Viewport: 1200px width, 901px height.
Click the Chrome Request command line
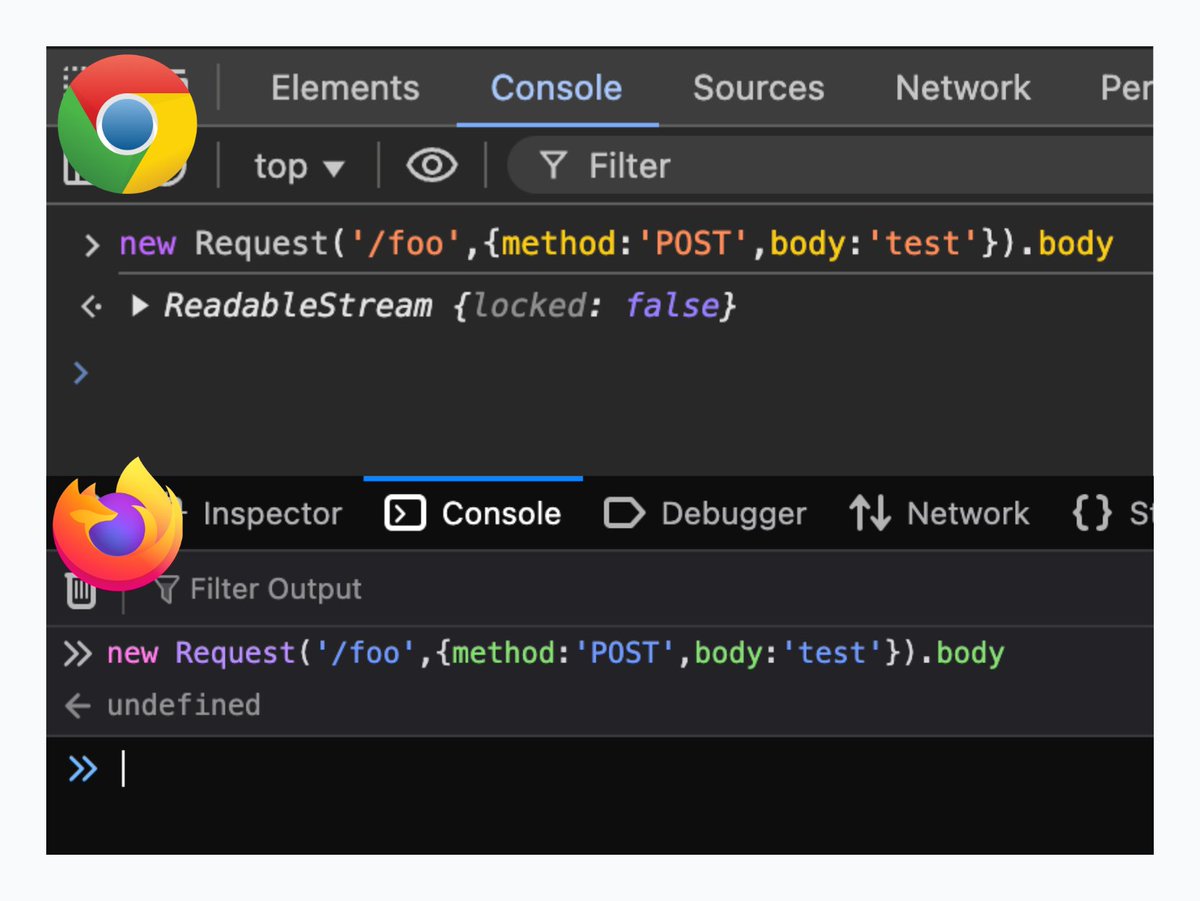615,244
